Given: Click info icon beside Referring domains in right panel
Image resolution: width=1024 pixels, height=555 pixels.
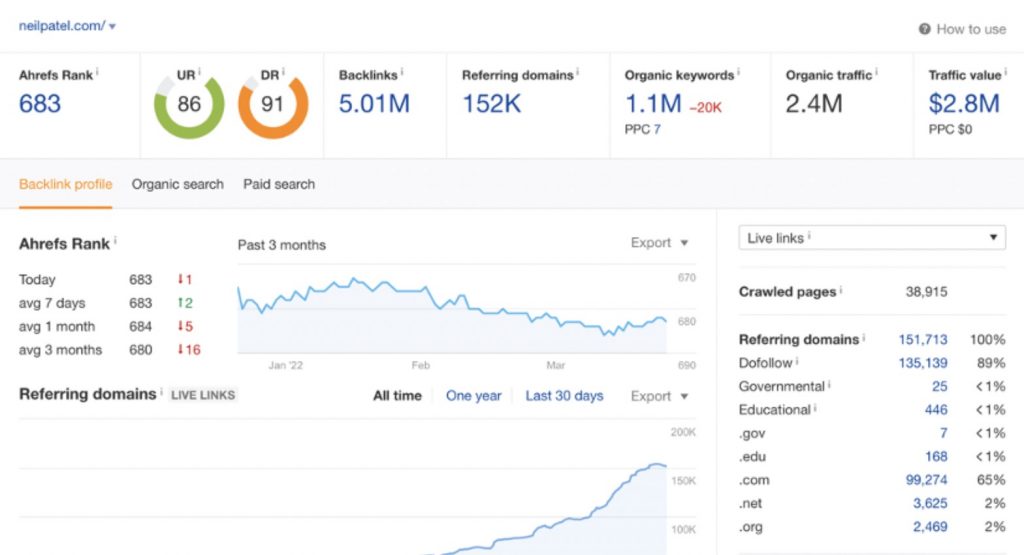Looking at the screenshot, I should coord(863,336).
